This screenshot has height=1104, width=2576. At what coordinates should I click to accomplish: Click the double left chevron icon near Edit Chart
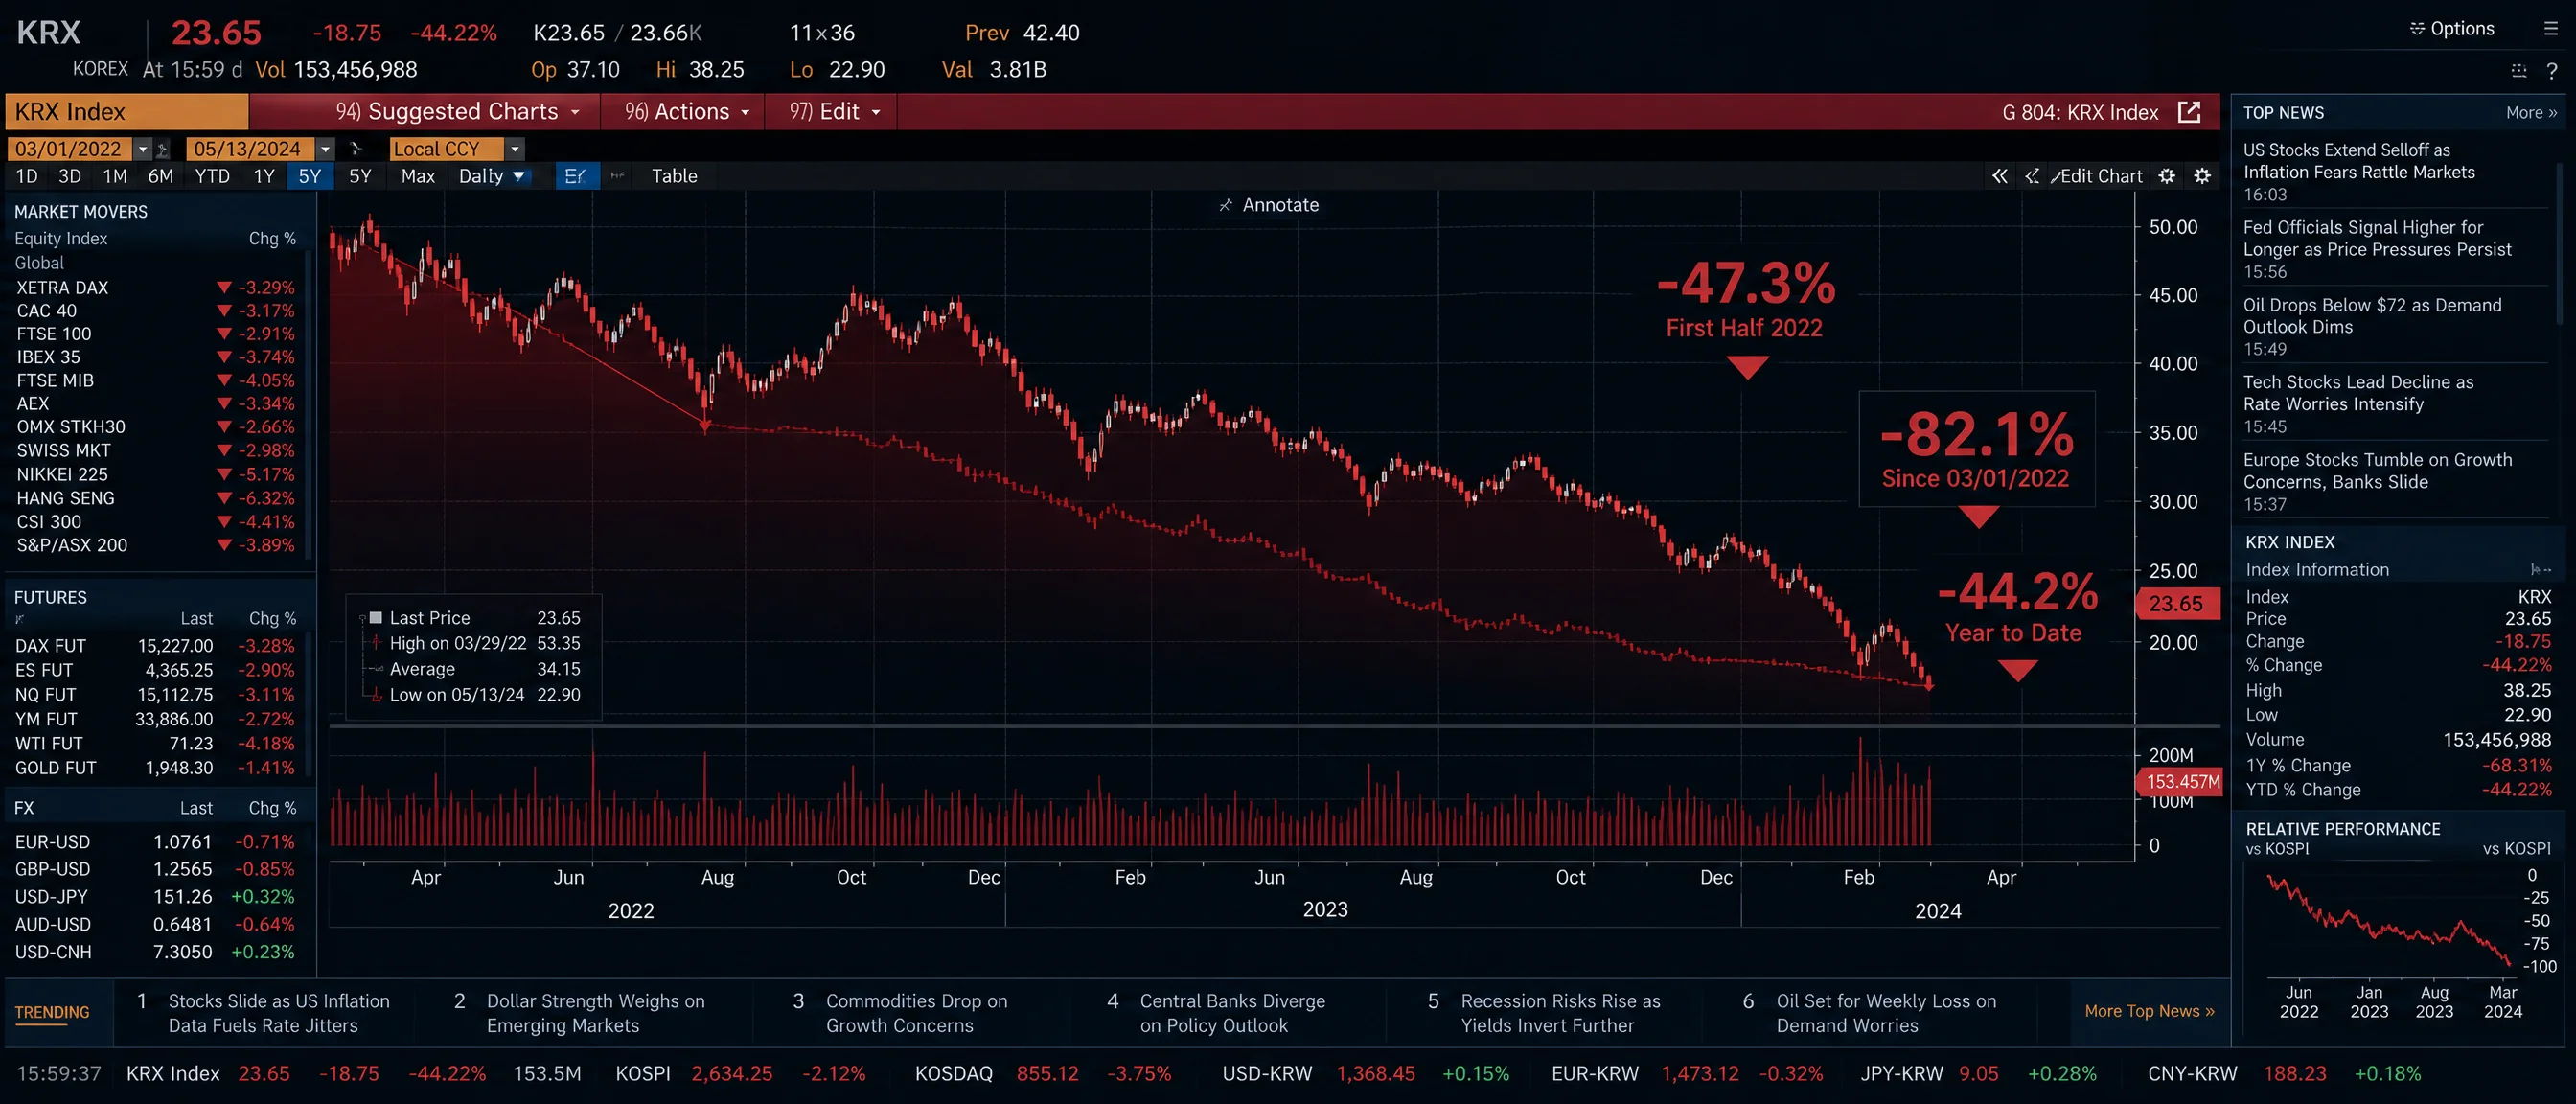1999,176
